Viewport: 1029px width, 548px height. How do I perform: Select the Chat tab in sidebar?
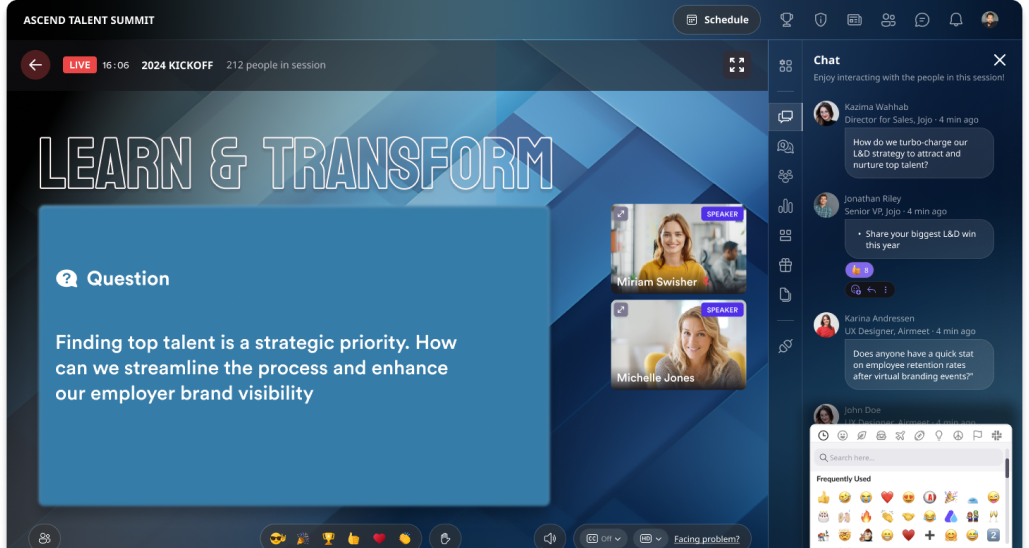786,117
